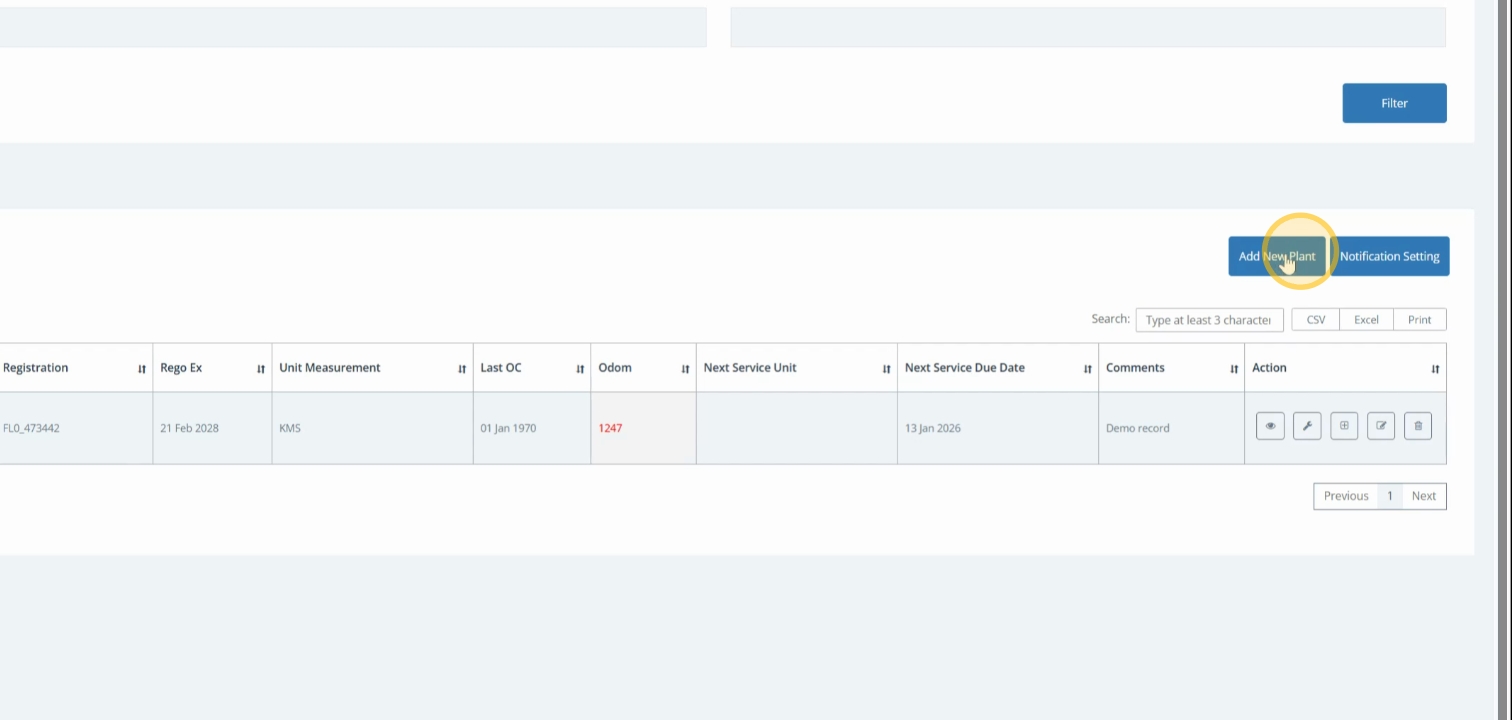Go to the Next page
This screenshot has height=720, width=1512.
pyautogui.click(x=1424, y=496)
